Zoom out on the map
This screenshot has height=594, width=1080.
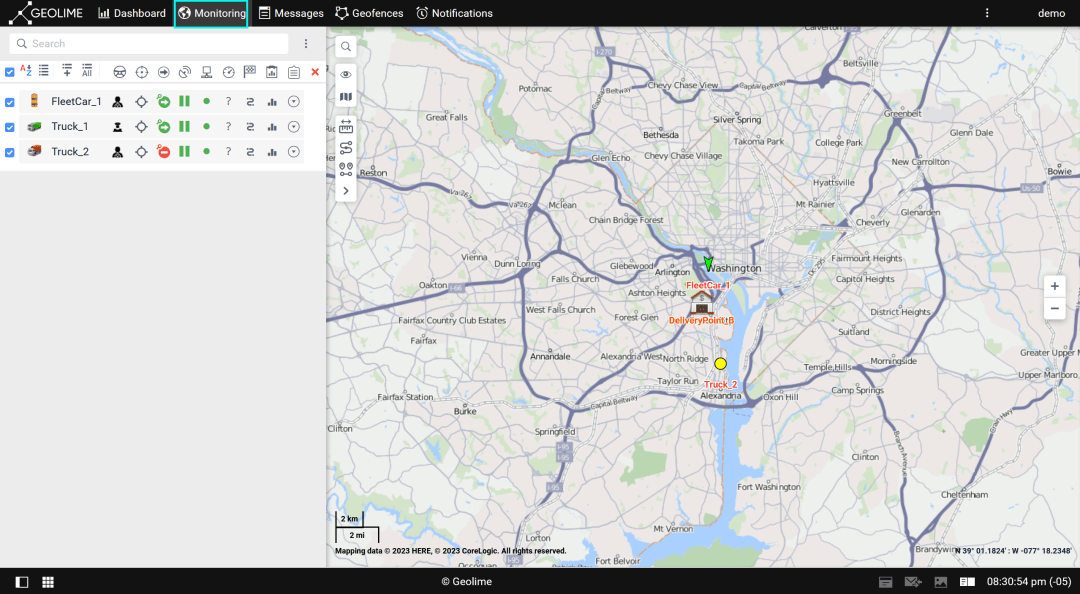tap(1055, 309)
